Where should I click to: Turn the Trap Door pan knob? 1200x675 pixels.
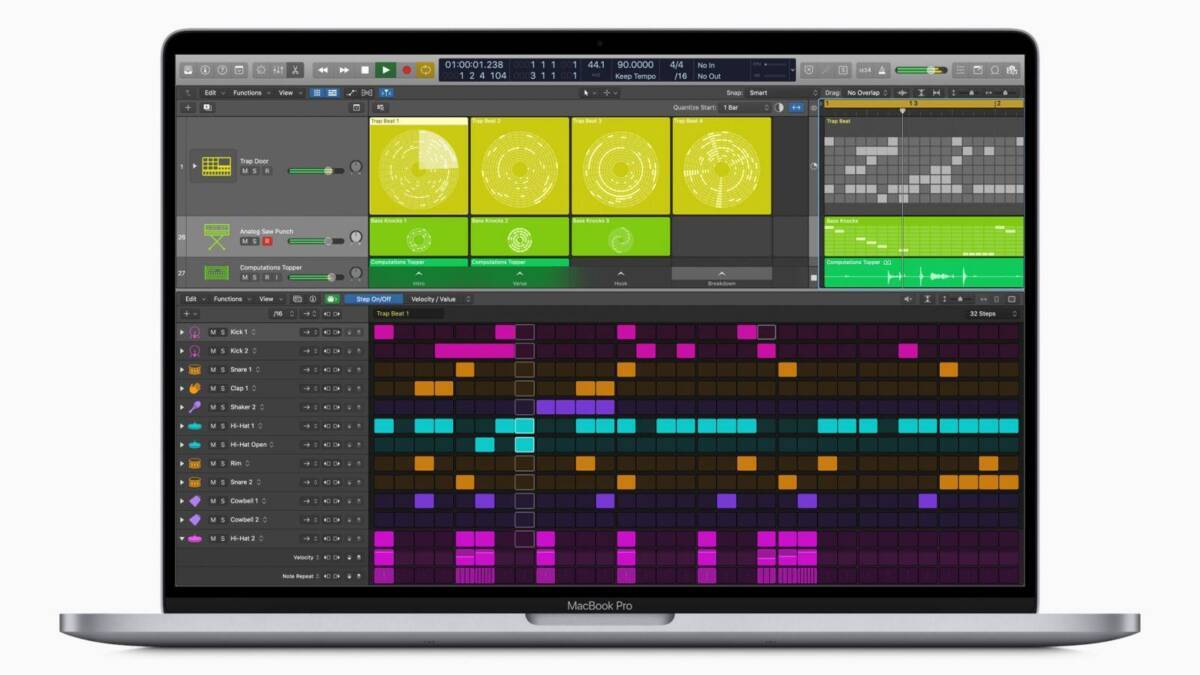(x=356, y=167)
